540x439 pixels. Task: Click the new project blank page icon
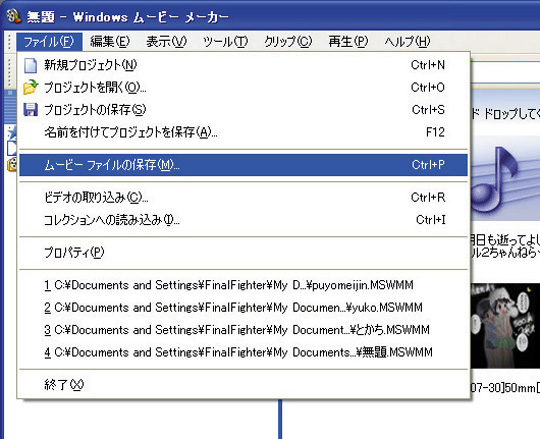click(30, 65)
